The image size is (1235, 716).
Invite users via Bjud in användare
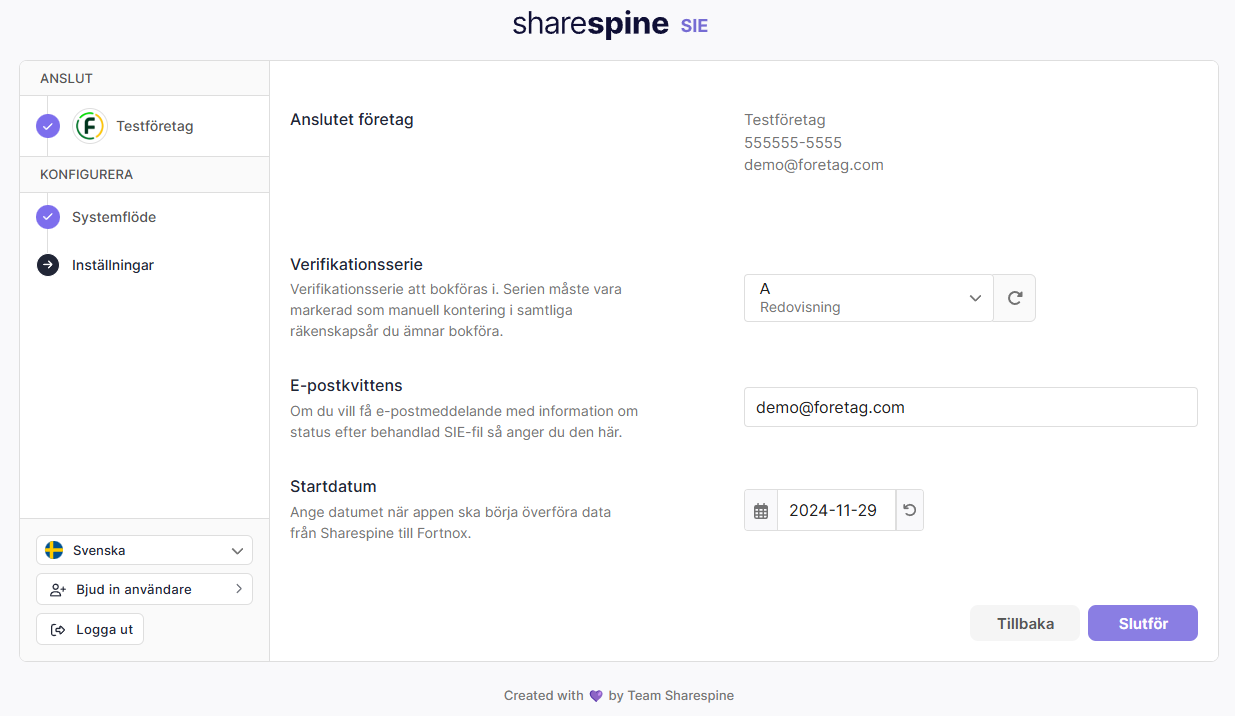144,589
